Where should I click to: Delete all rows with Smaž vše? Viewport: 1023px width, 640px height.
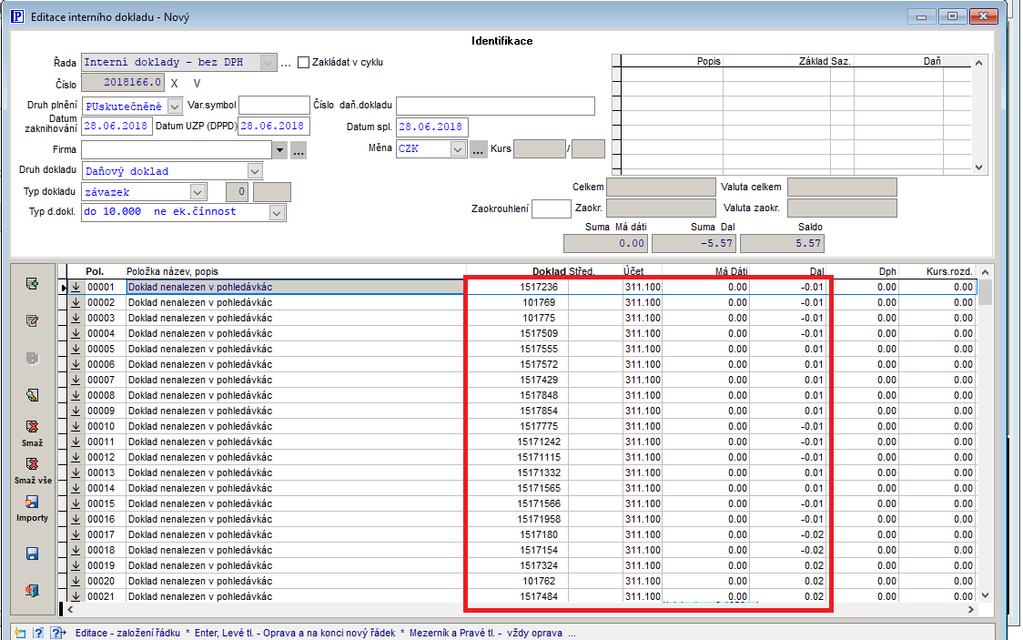33,470
